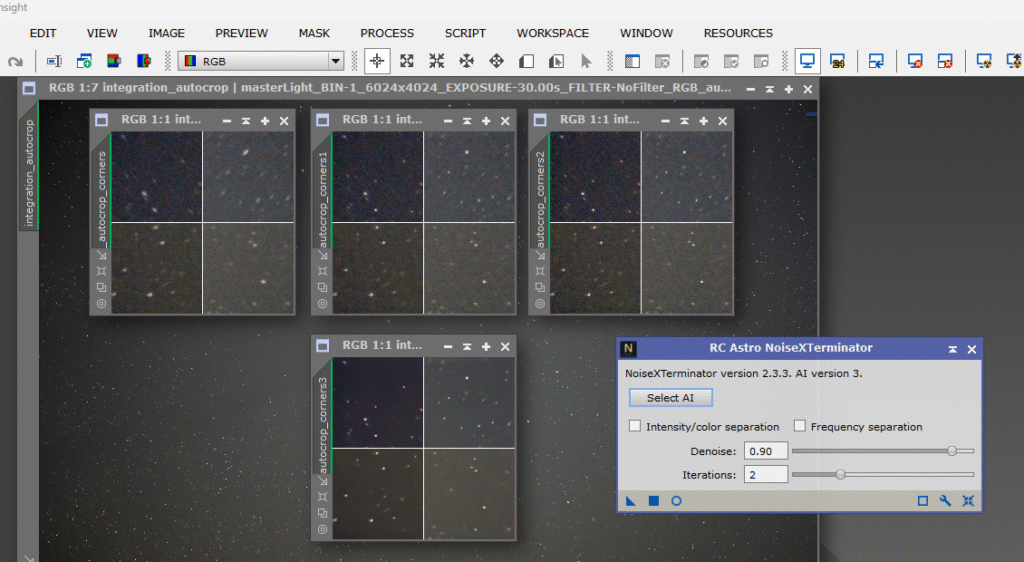
Task: Click the Denoise value field
Action: [x=766, y=451]
